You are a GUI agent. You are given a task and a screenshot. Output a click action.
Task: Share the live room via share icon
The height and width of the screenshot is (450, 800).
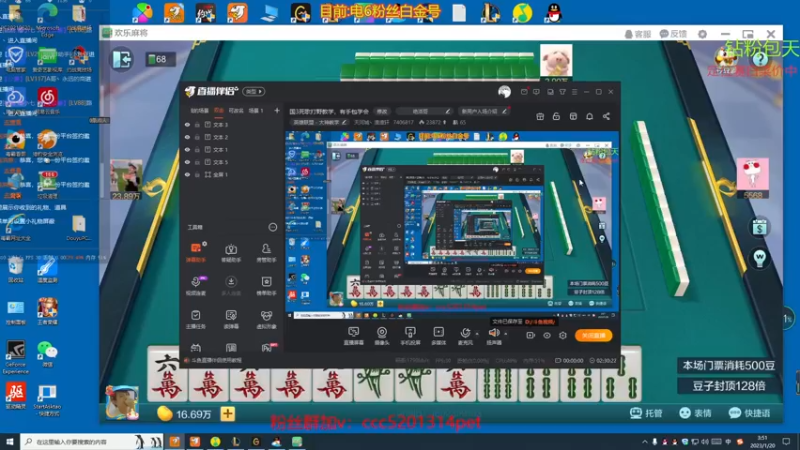click(x=606, y=116)
